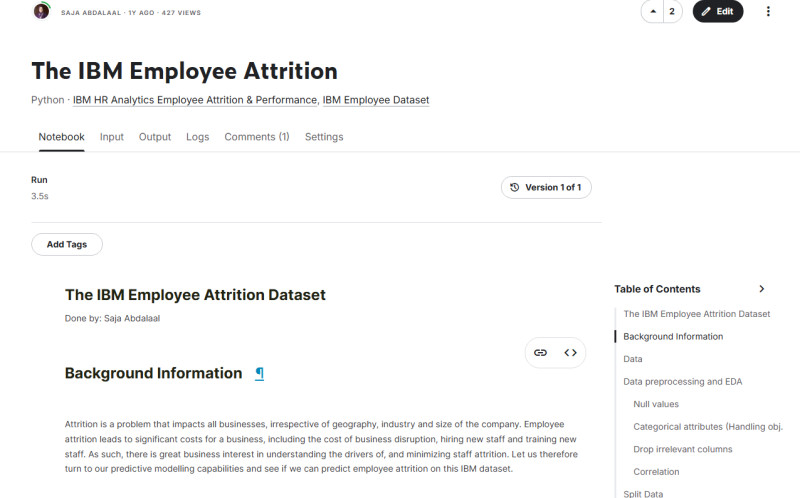Switch to the Output tab
This screenshot has width=800, height=498.
(155, 137)
